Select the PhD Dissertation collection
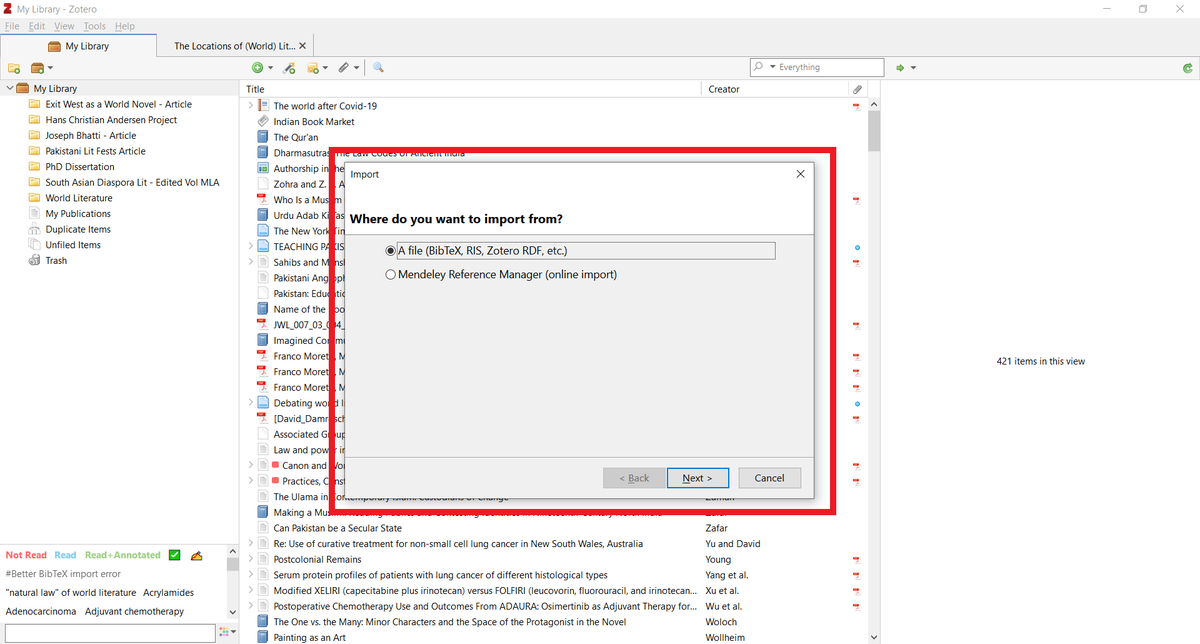 click(x=80, y=167)
